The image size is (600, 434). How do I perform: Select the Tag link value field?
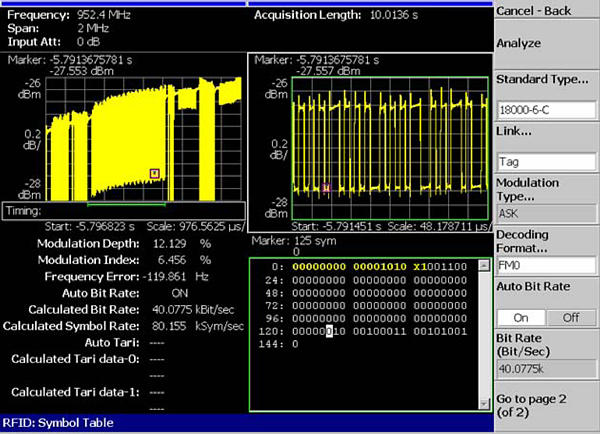[545, 161]
